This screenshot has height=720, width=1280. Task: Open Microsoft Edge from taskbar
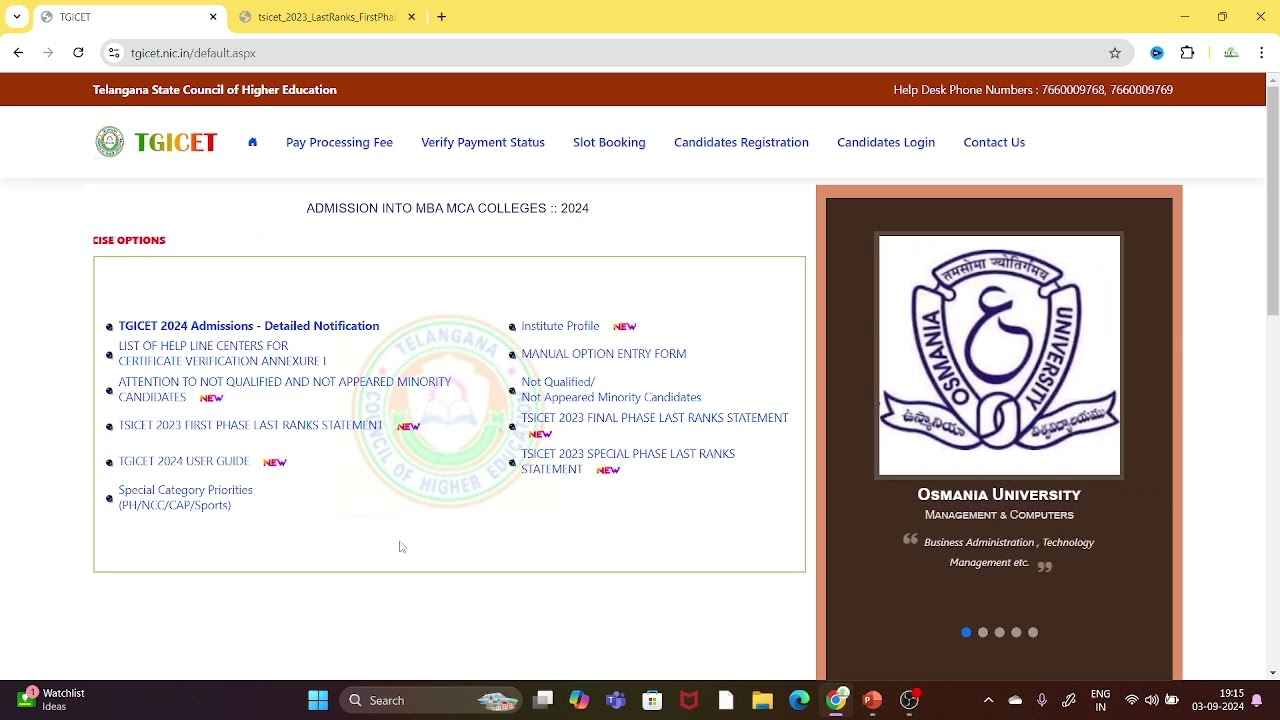pyautogui.click(x=799, y=700)
